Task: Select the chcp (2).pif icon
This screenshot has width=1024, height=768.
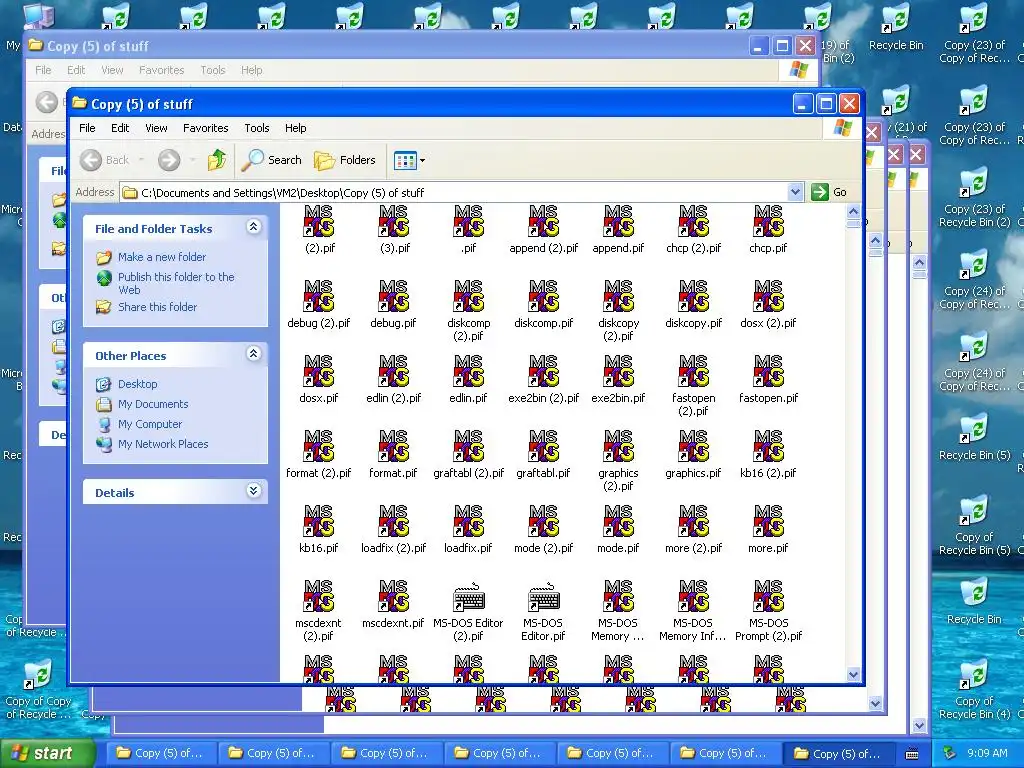Action: click(693, 221)
